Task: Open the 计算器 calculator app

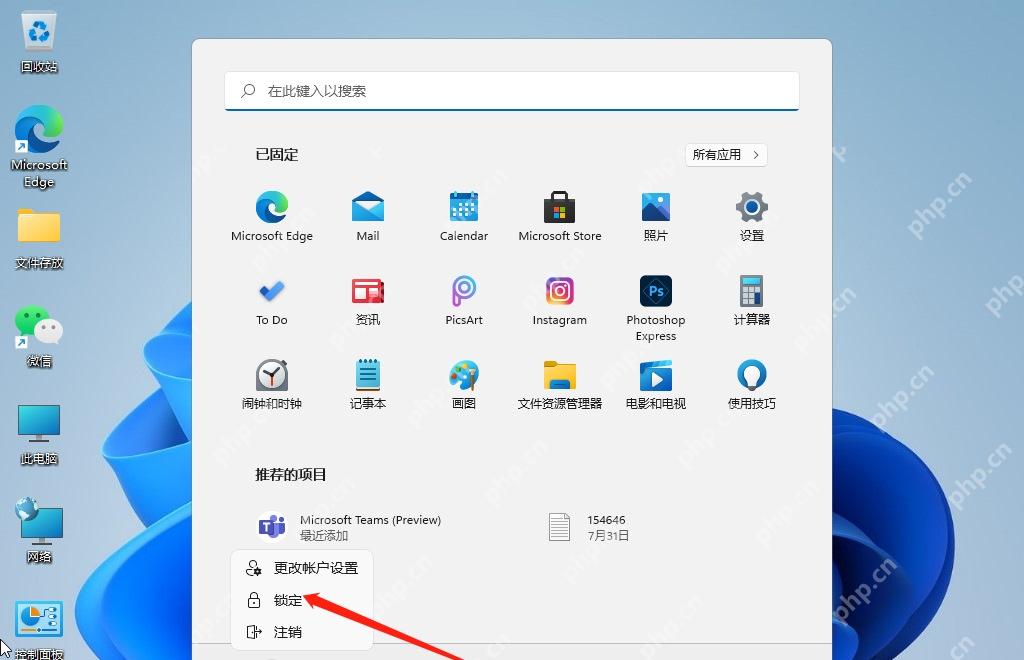Action: click(752, 300)
